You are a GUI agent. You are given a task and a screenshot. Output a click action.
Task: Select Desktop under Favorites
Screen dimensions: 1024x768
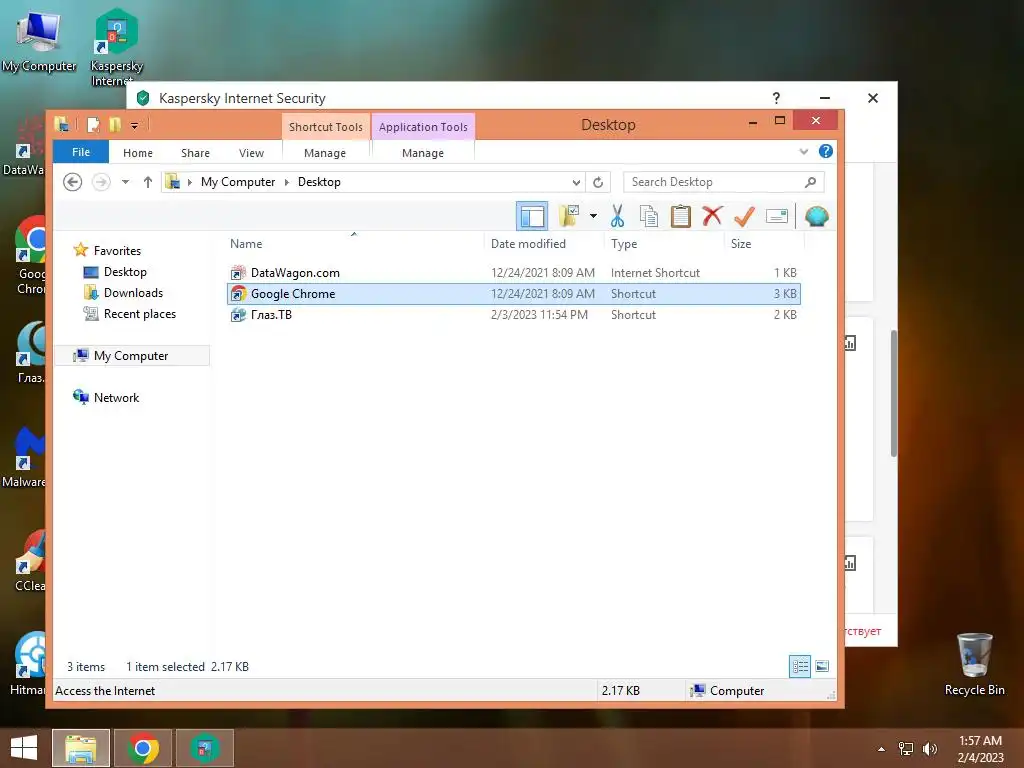[x=125, y=272]
